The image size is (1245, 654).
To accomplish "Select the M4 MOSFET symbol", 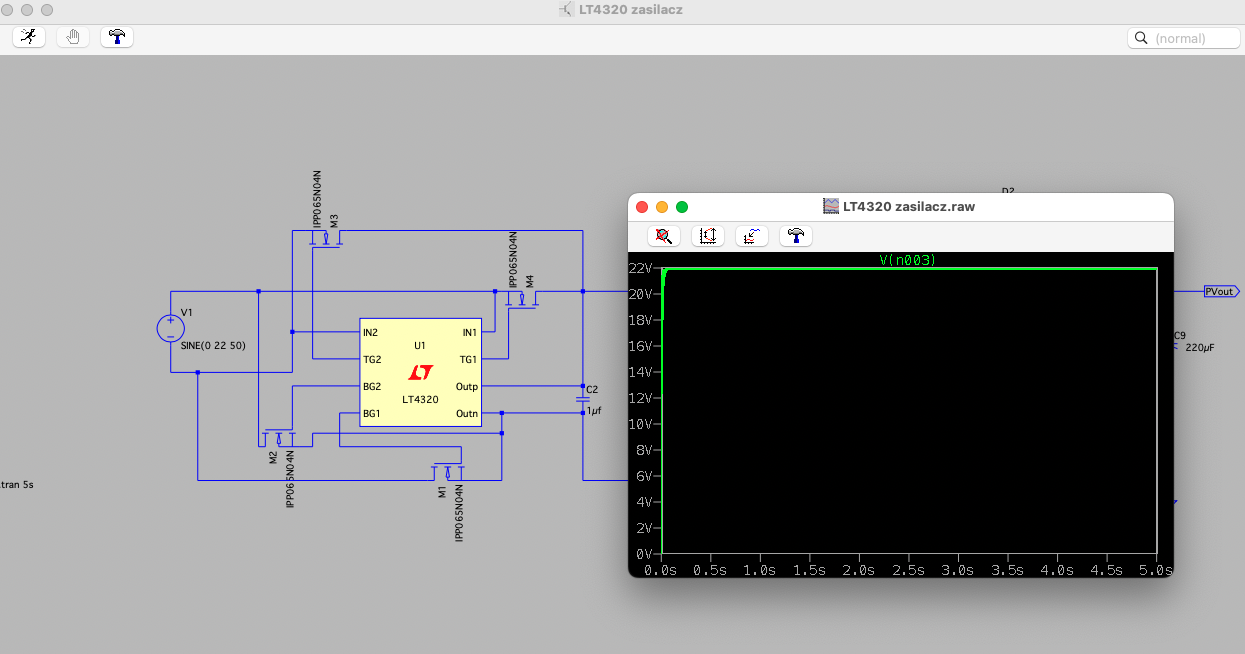I will tap(522, 299).
